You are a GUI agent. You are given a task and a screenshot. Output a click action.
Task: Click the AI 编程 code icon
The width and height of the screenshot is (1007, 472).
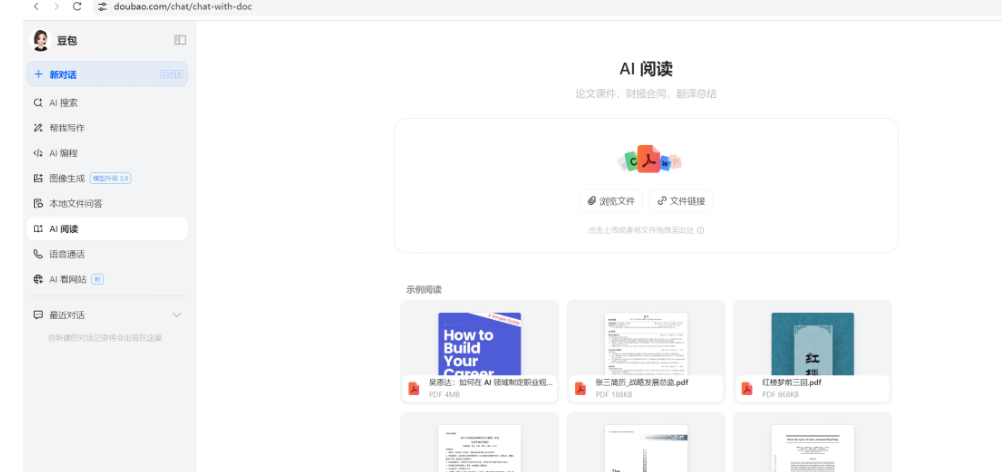[38, 153]
